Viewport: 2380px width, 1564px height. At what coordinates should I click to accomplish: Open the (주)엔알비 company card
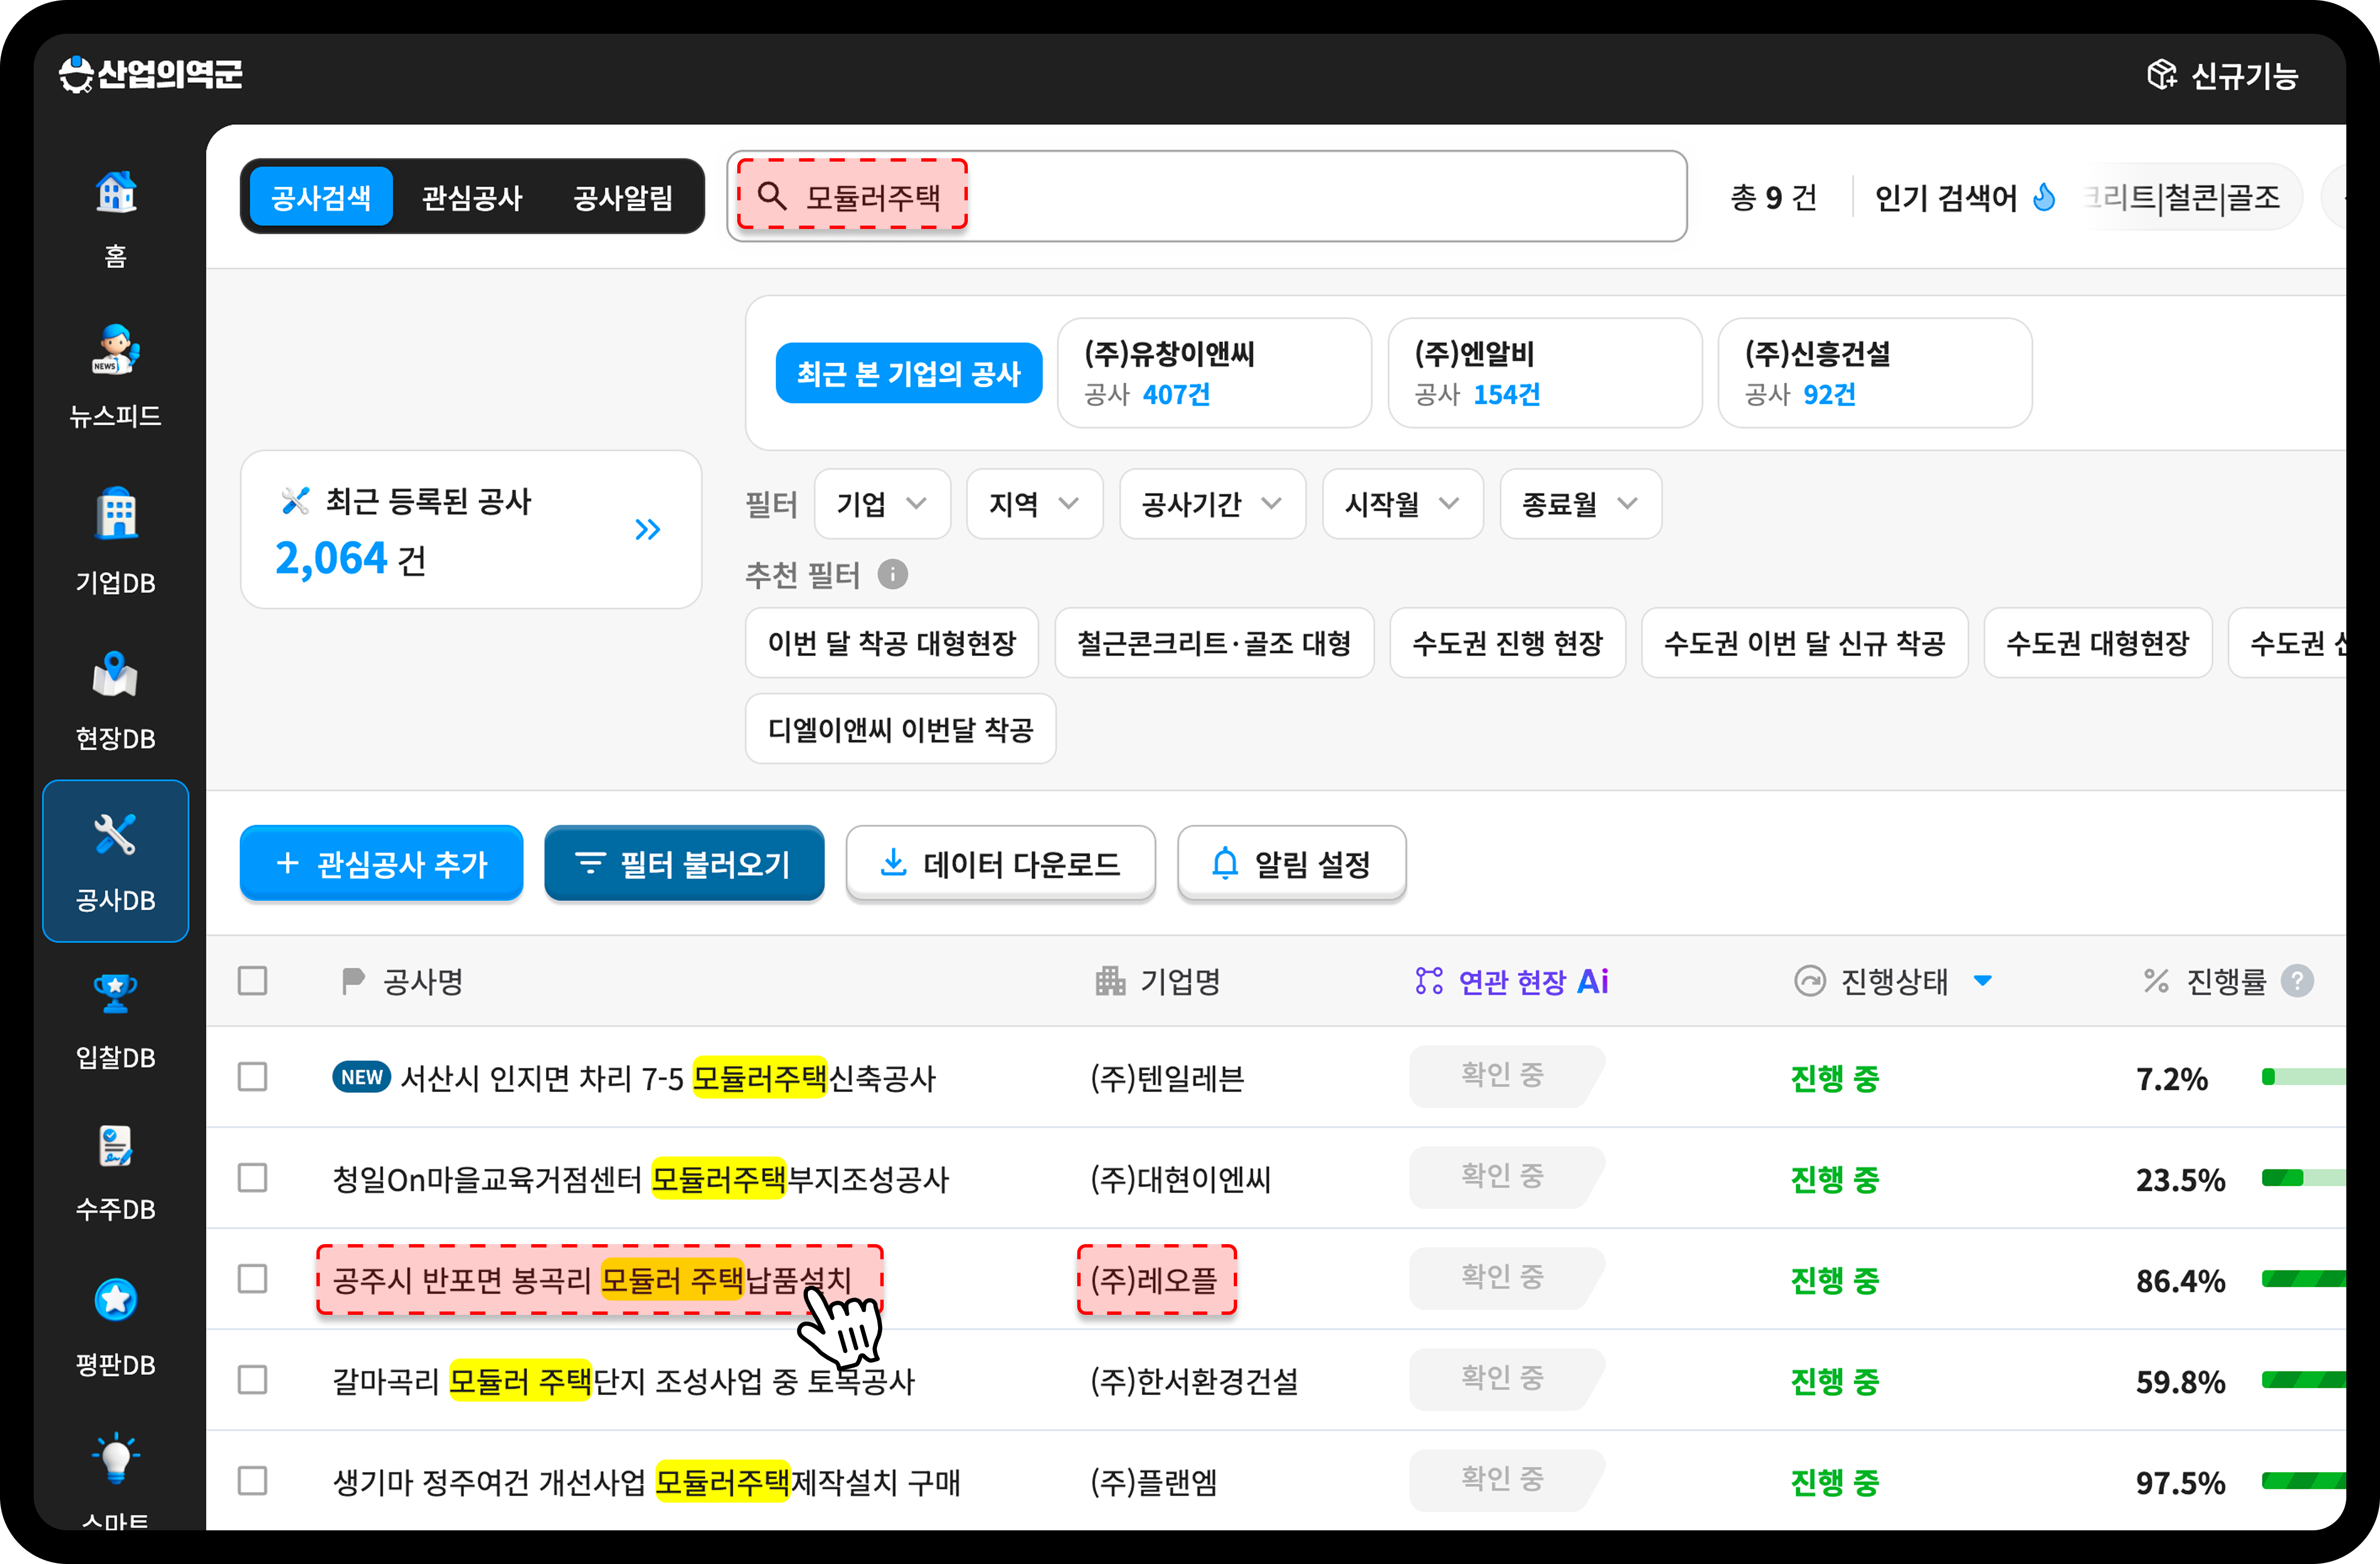[1545, 373]
